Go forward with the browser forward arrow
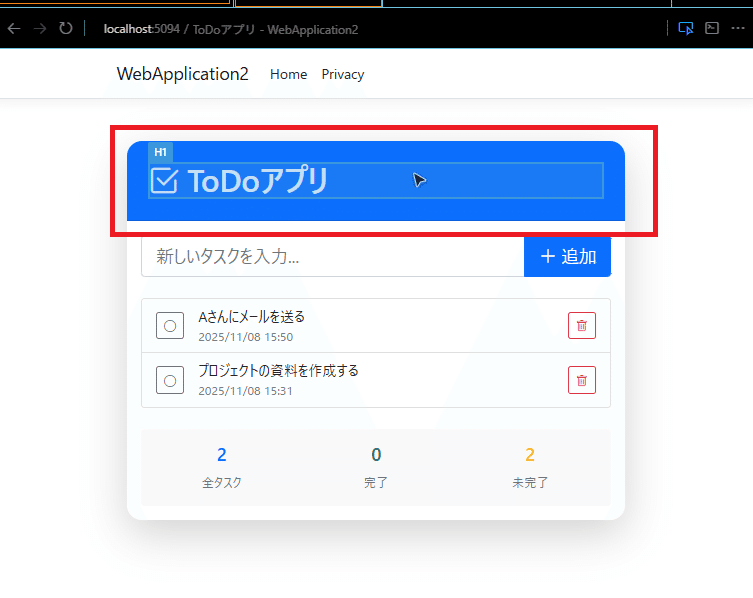Screen dimensions: 753x598 coord(40,29)
